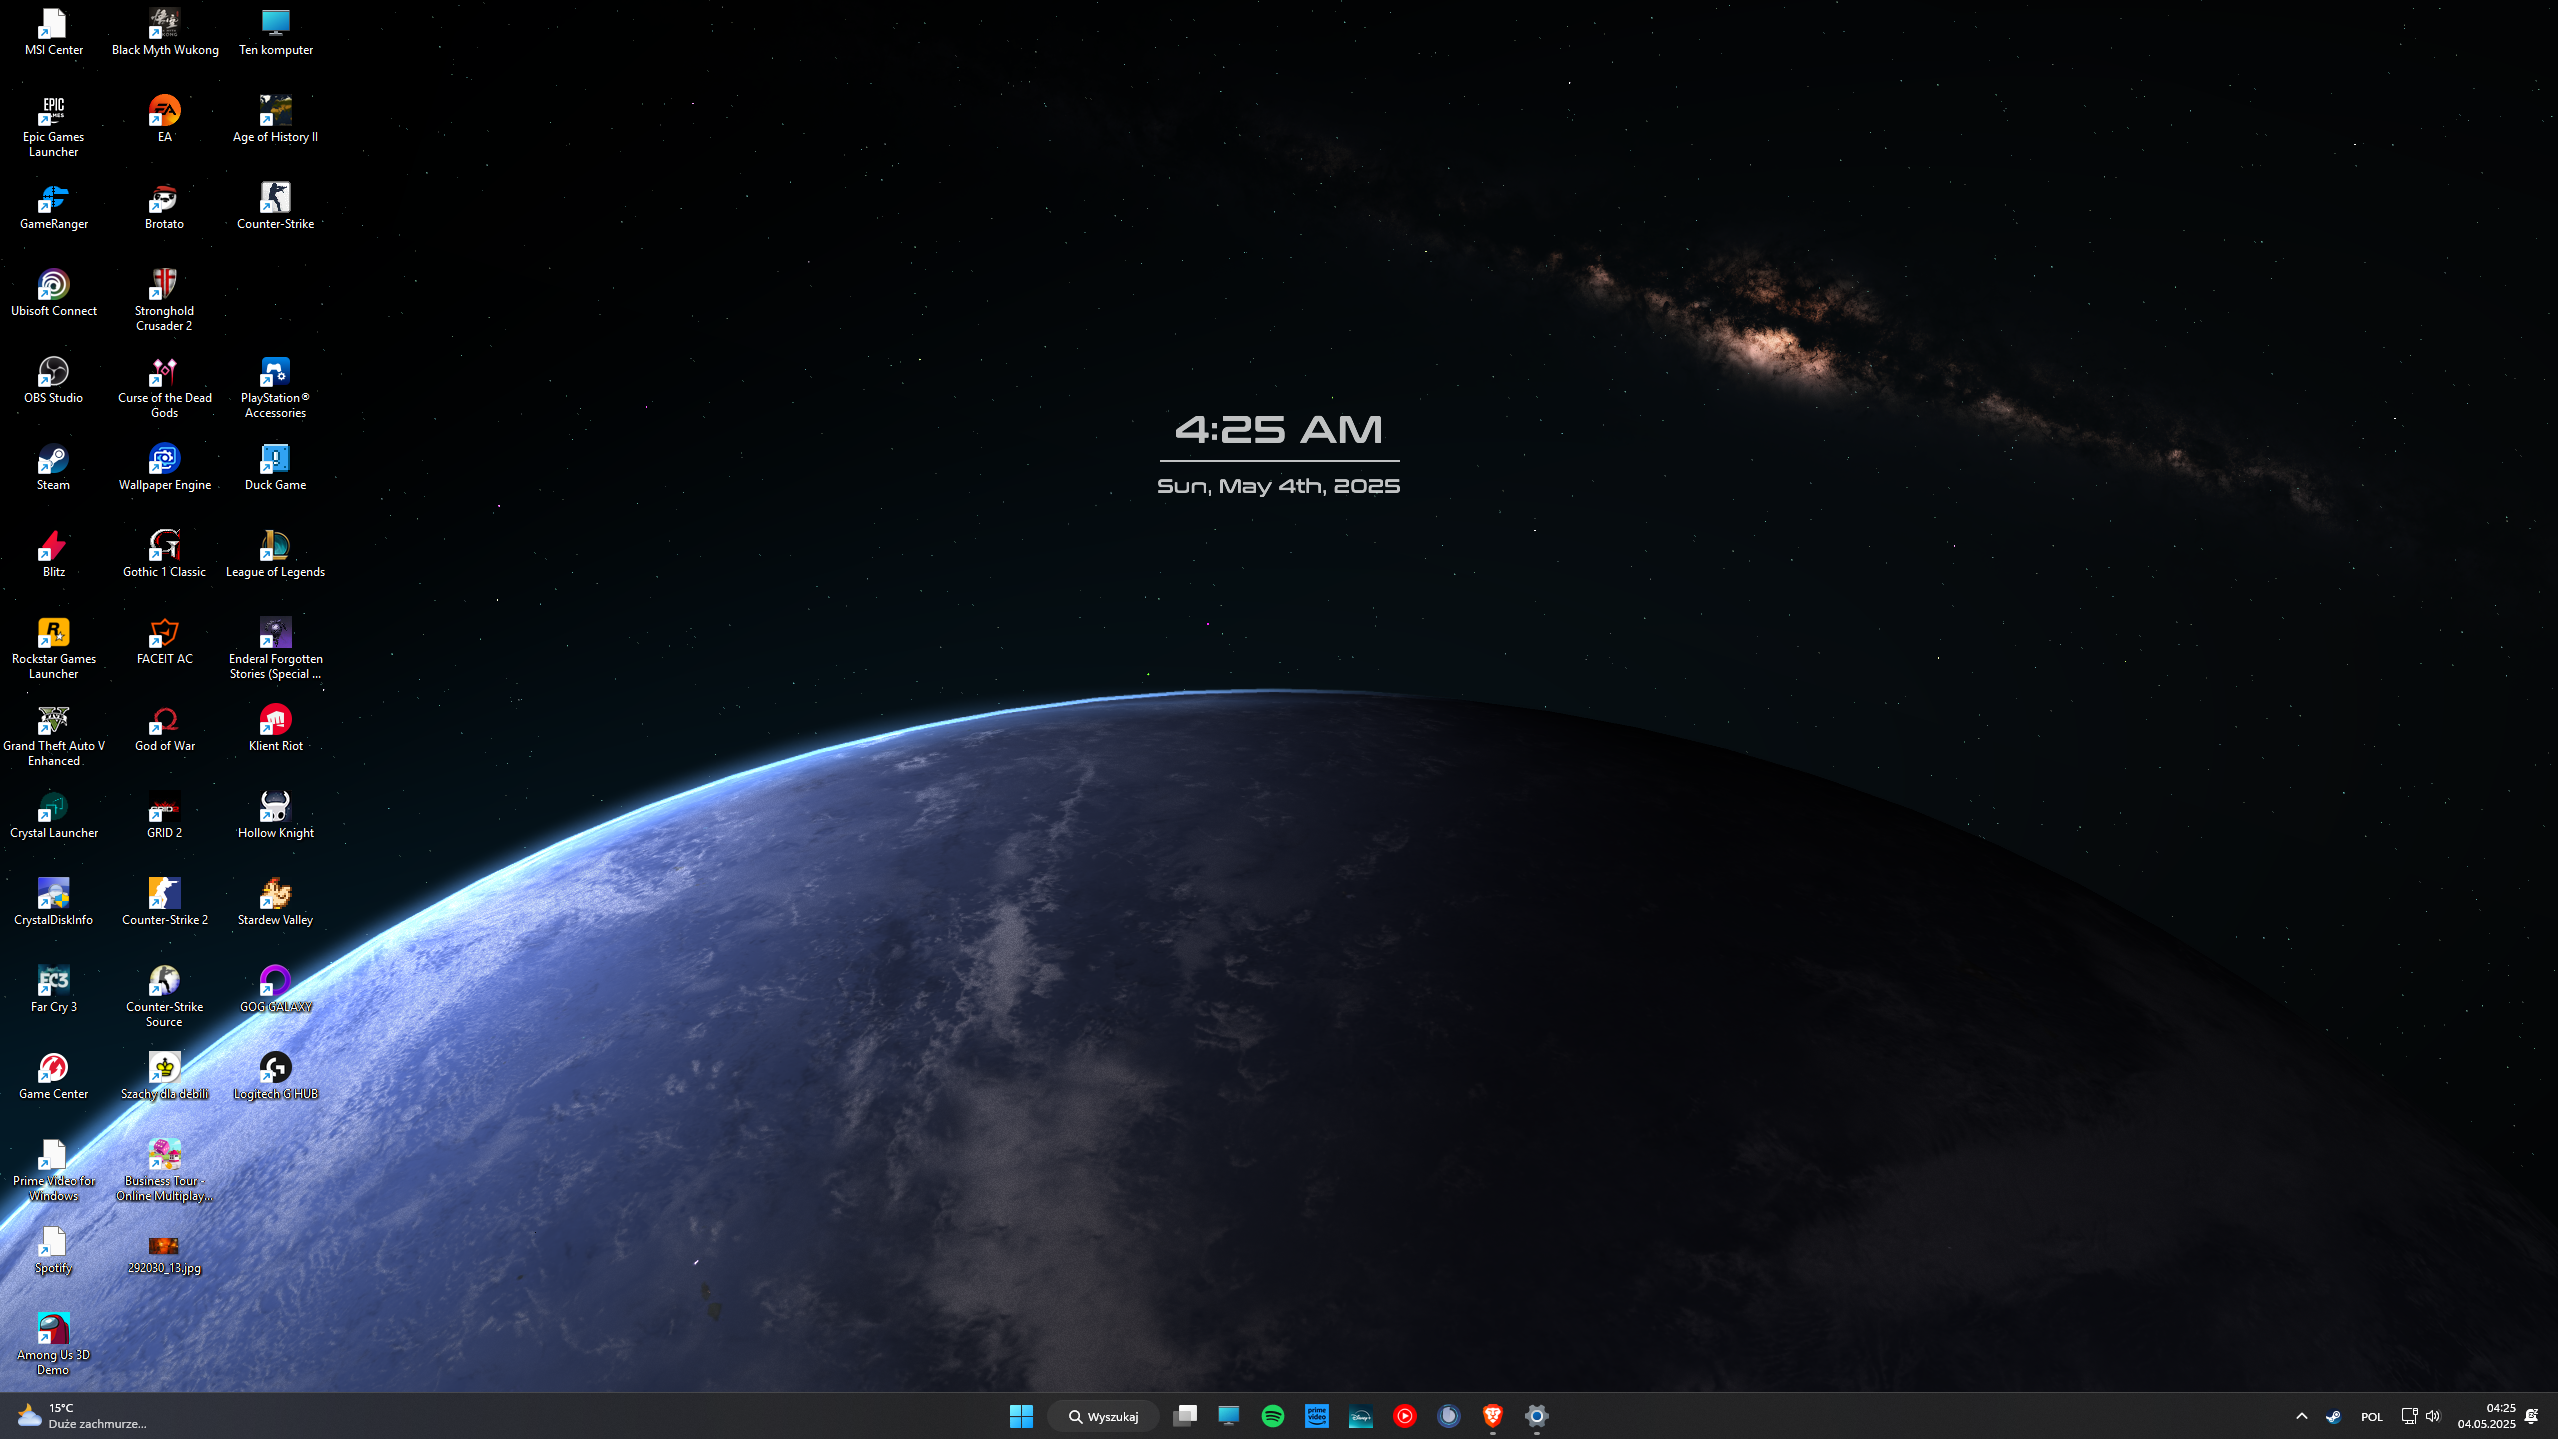Select the Crystal Launcher icon
The width and height of the screenshot is (2558, 1439).
point(54,815)
